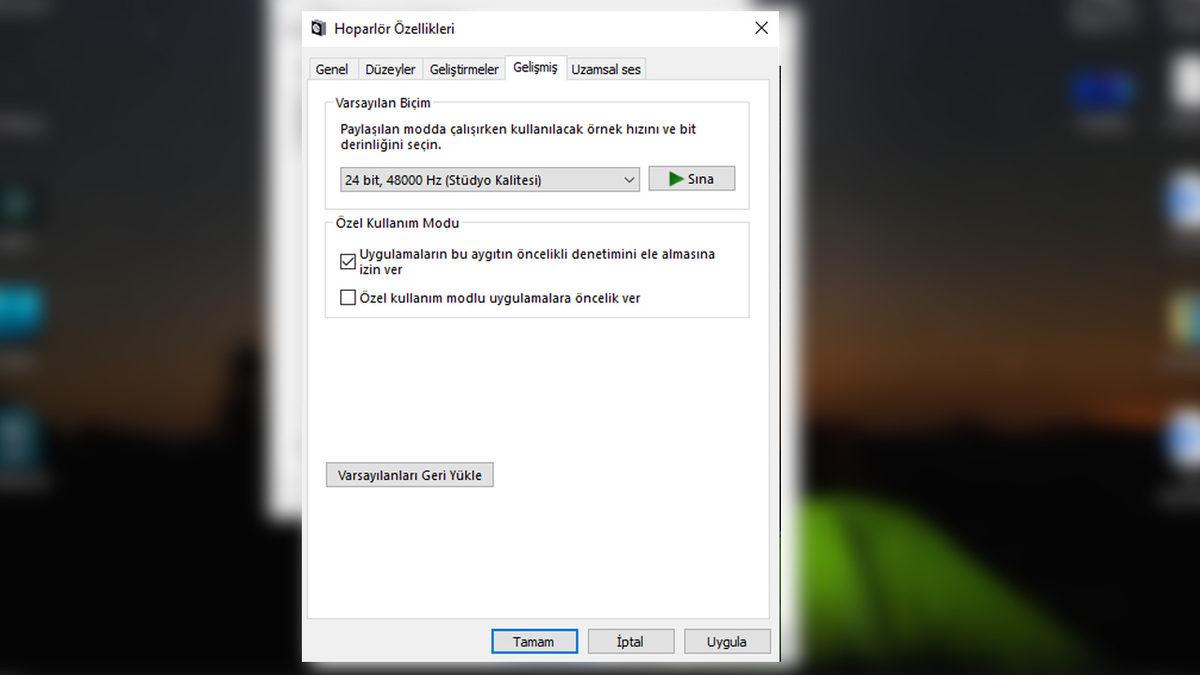Viewport: 1200px width, 675px height.
Task: Select the Geliştirmeler tab
Action: click(463, 69)
